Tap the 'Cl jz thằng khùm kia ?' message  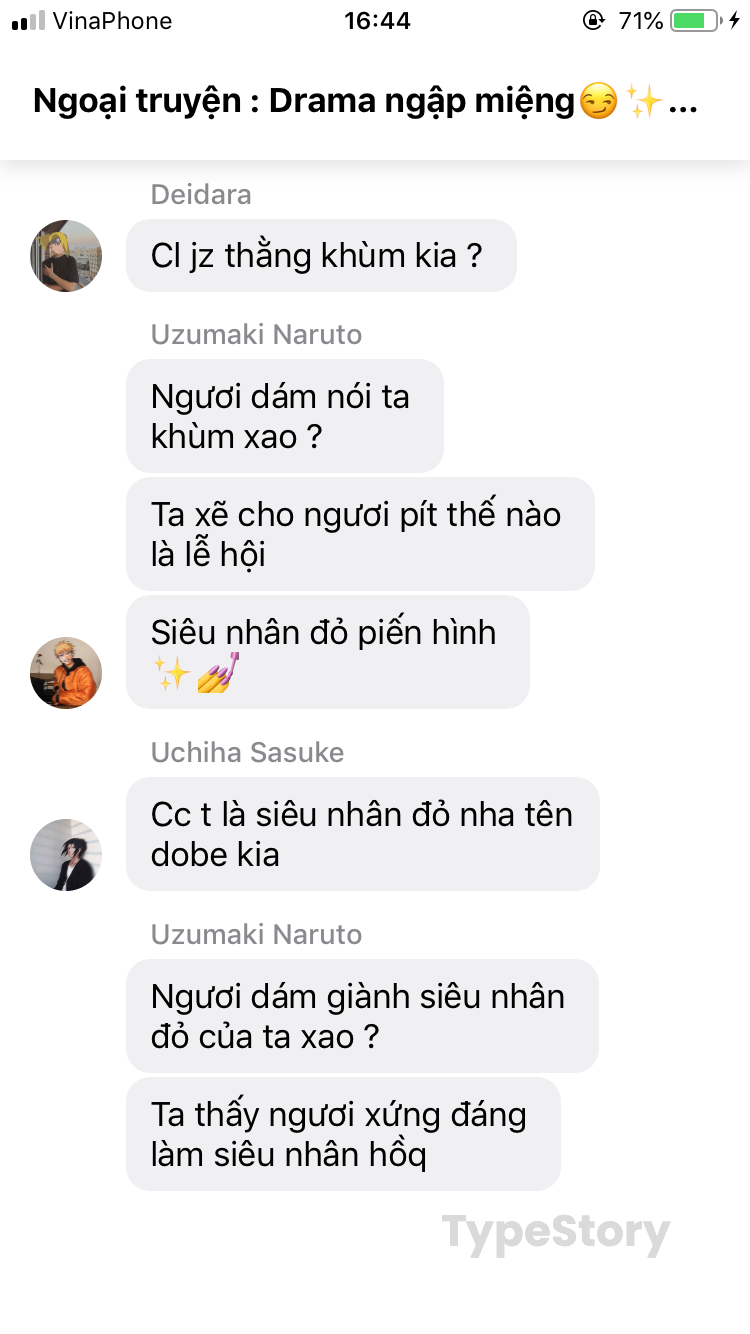(321, 256)
